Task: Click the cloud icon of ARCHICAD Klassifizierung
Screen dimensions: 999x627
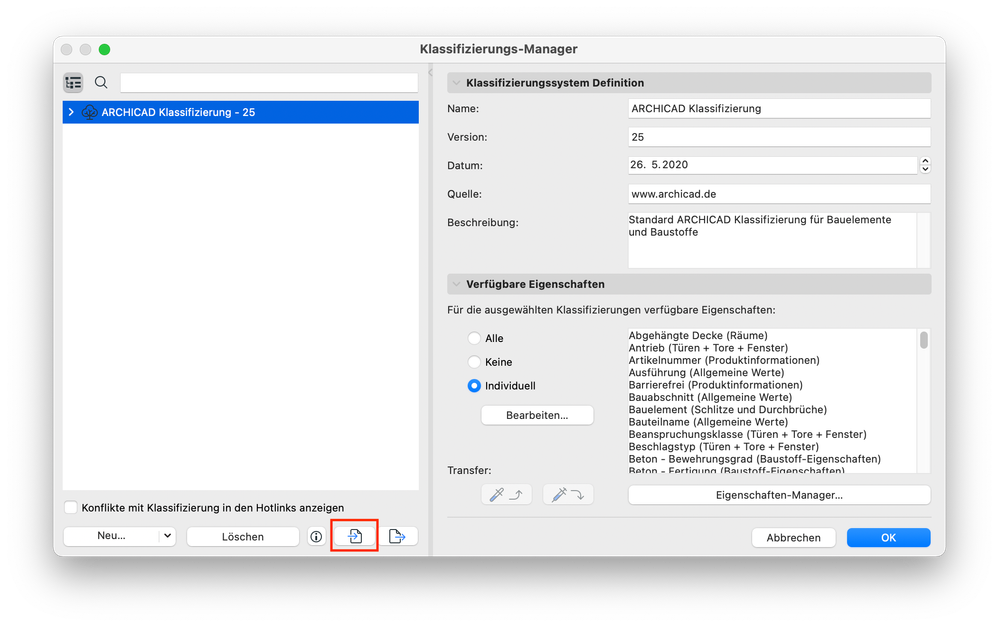Action: coord(89,112)
